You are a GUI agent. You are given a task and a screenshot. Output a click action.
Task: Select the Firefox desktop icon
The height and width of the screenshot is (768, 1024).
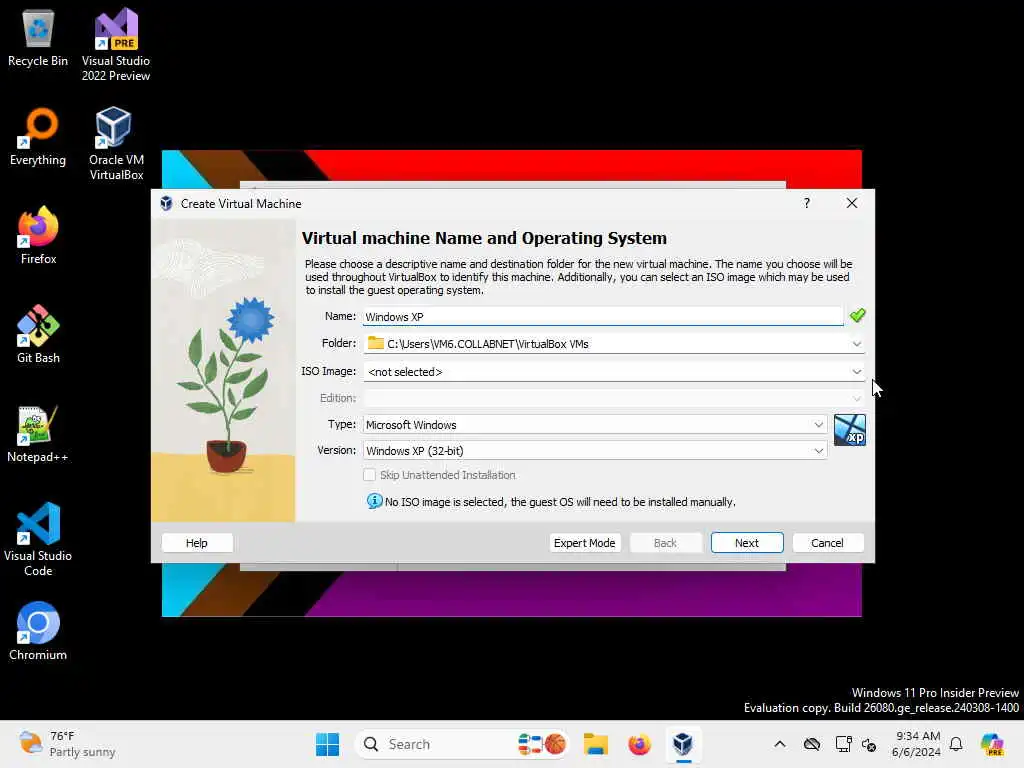(38, 235)
